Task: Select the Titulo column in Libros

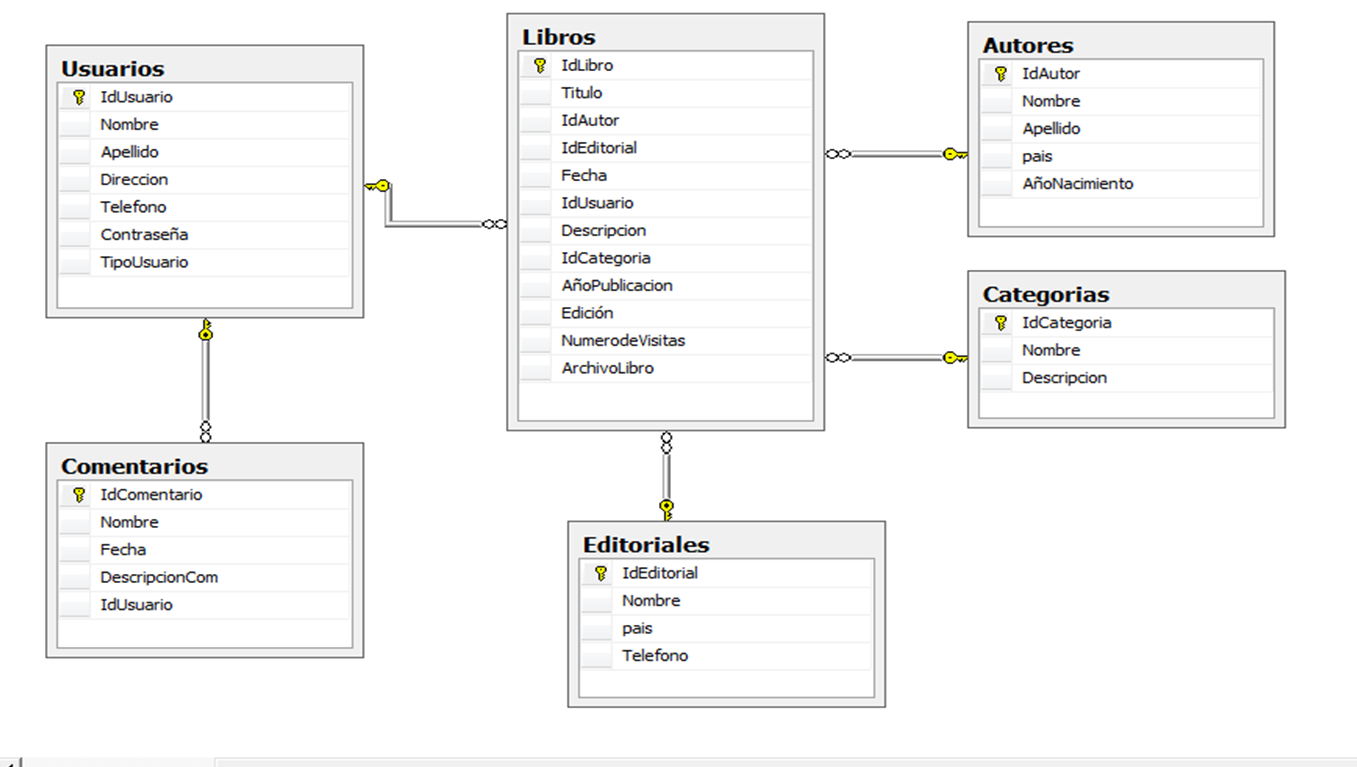Action: tap(582, 92)
